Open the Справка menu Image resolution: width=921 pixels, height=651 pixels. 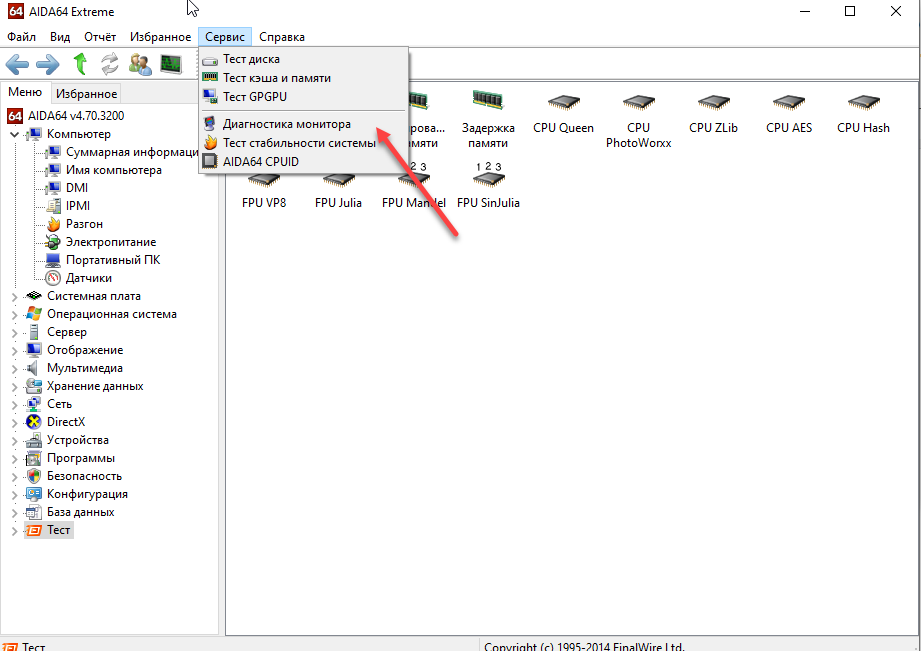(x=282, y=37)
